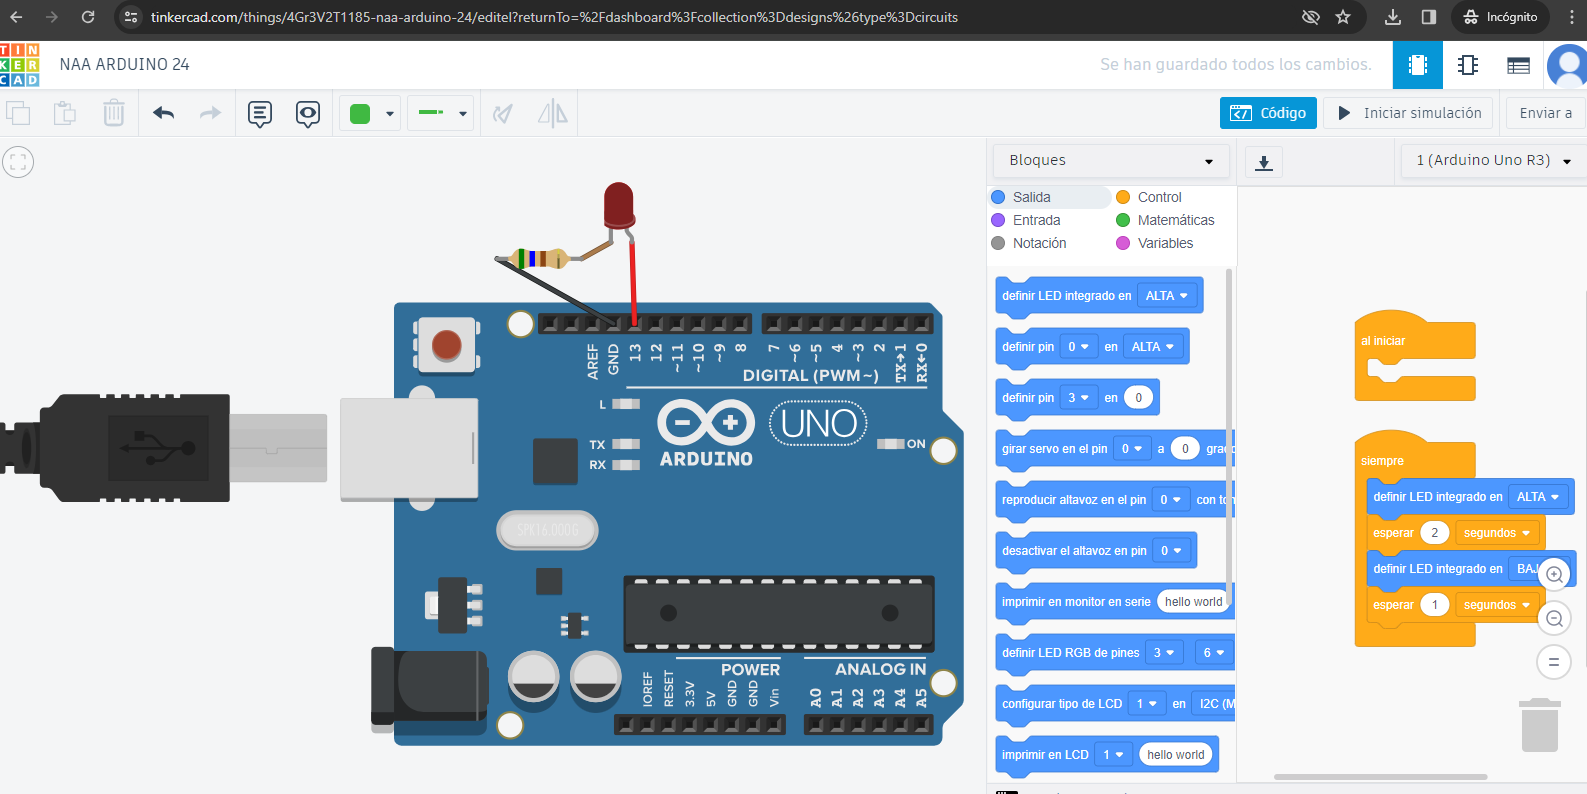This screenshot has width=1587, height=794.
Task: Zoom in on the code blocks workspace
Action: click(x=1554, y=574)
